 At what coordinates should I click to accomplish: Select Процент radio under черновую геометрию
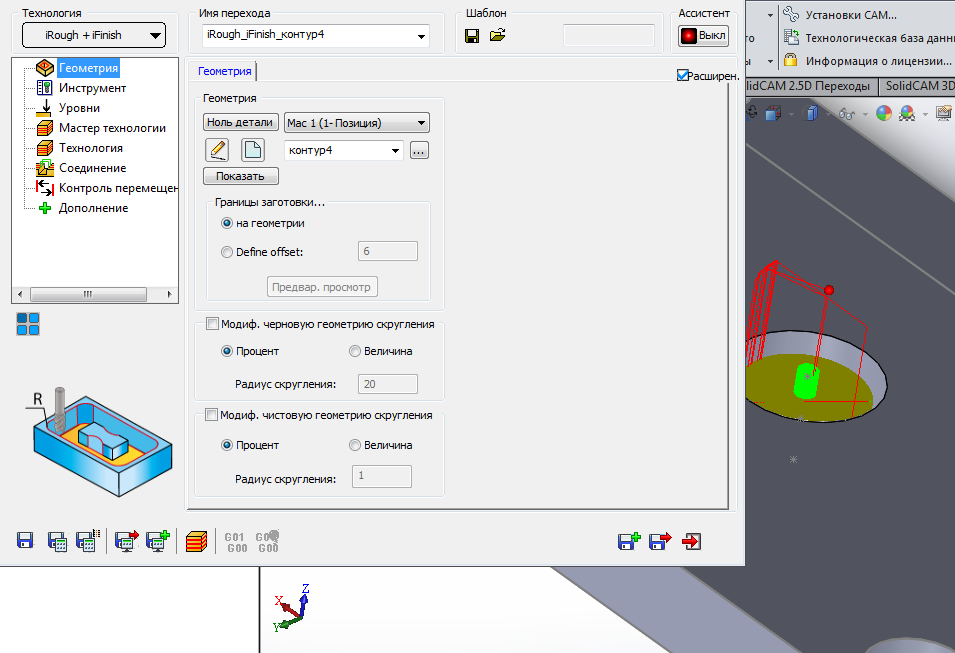[227, 351]
